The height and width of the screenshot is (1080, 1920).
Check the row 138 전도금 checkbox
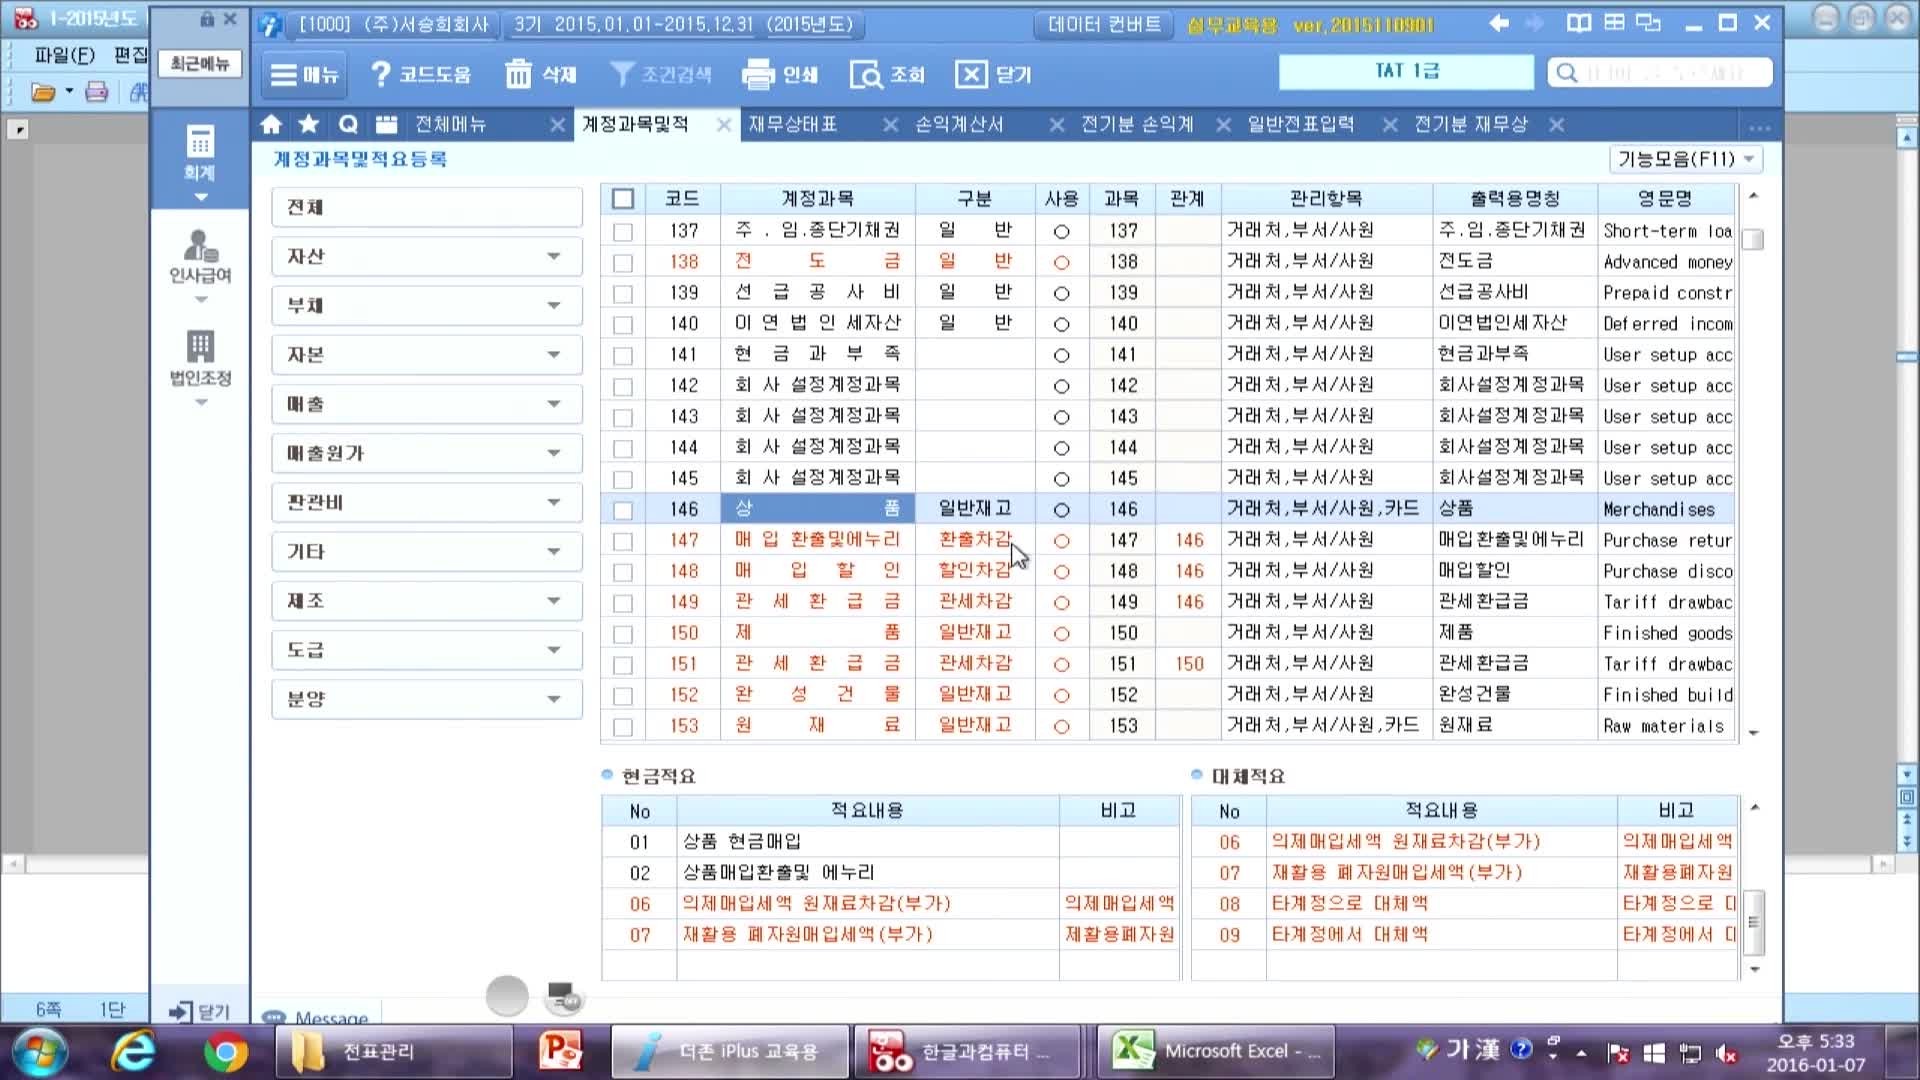[x=623, y=262]
